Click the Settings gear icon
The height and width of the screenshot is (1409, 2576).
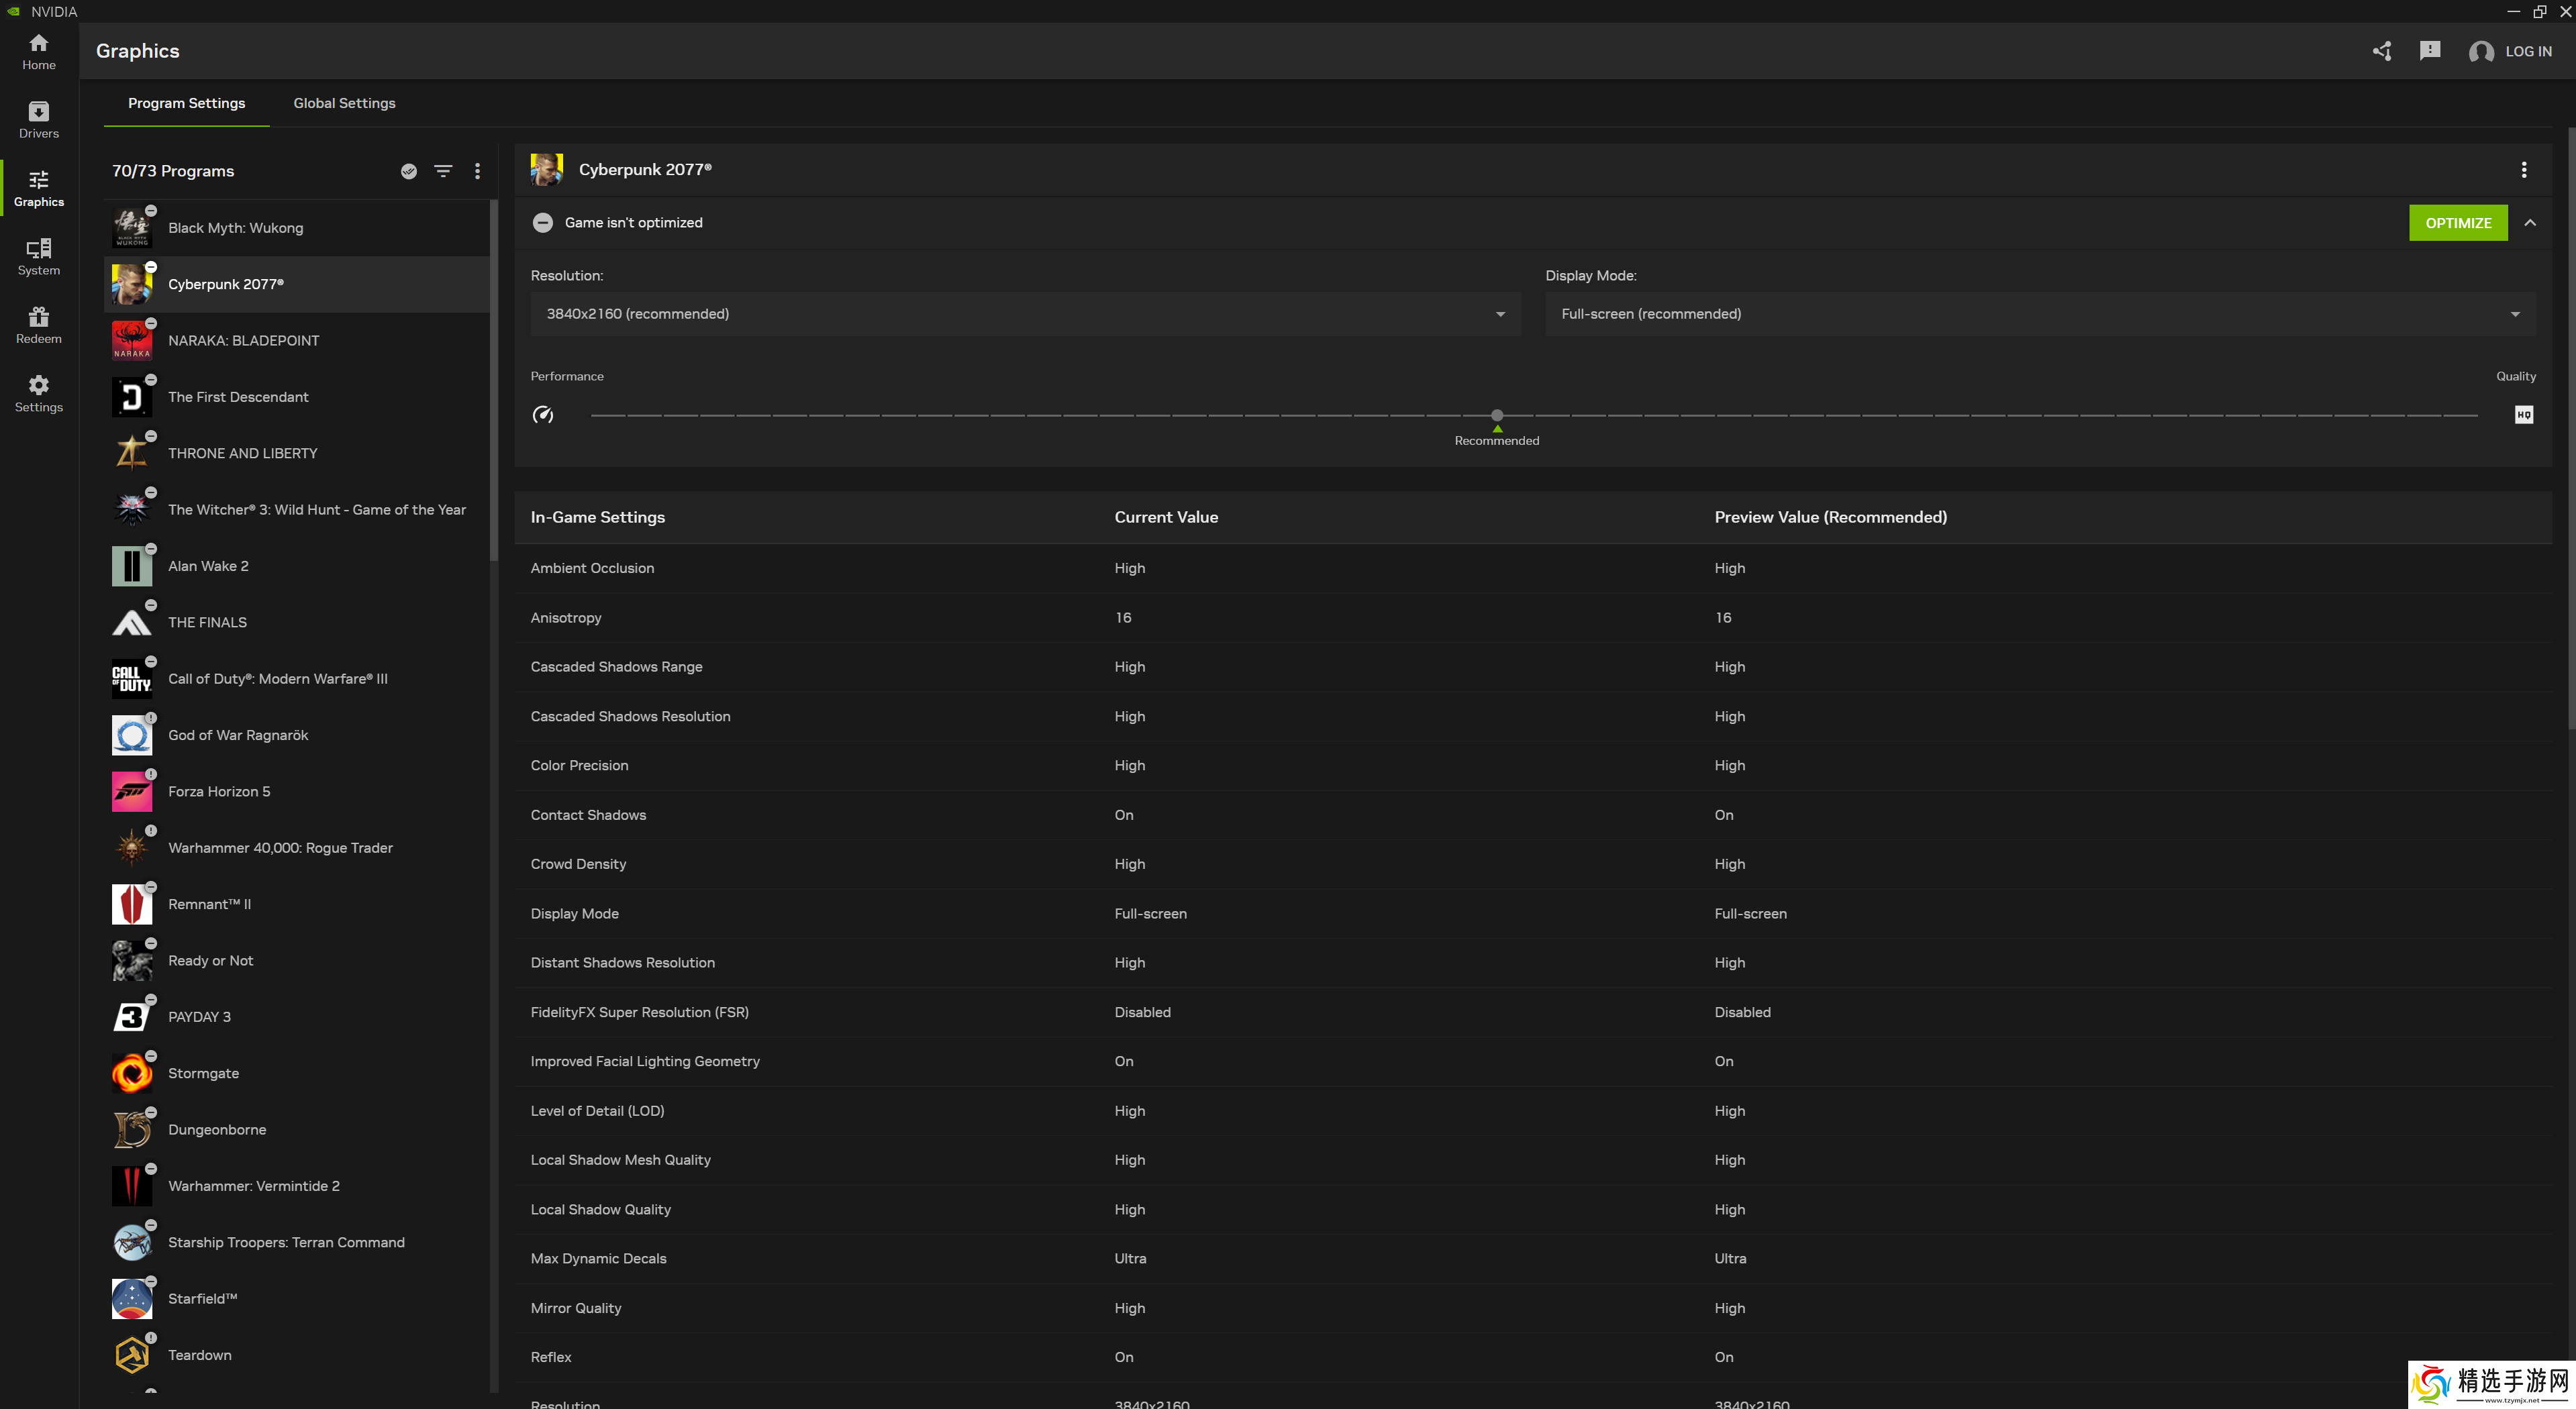[38, 385]
